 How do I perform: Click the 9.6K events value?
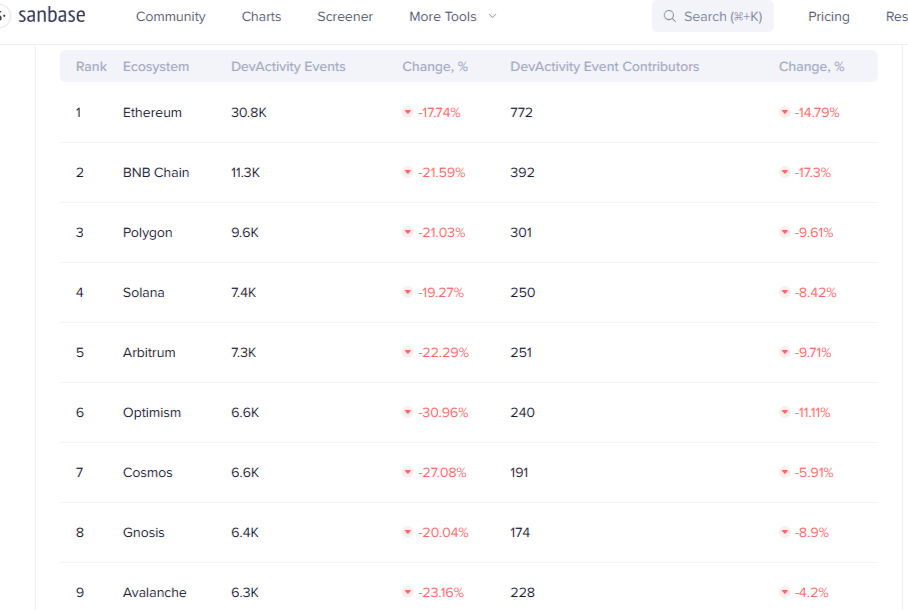pos(245,232)
